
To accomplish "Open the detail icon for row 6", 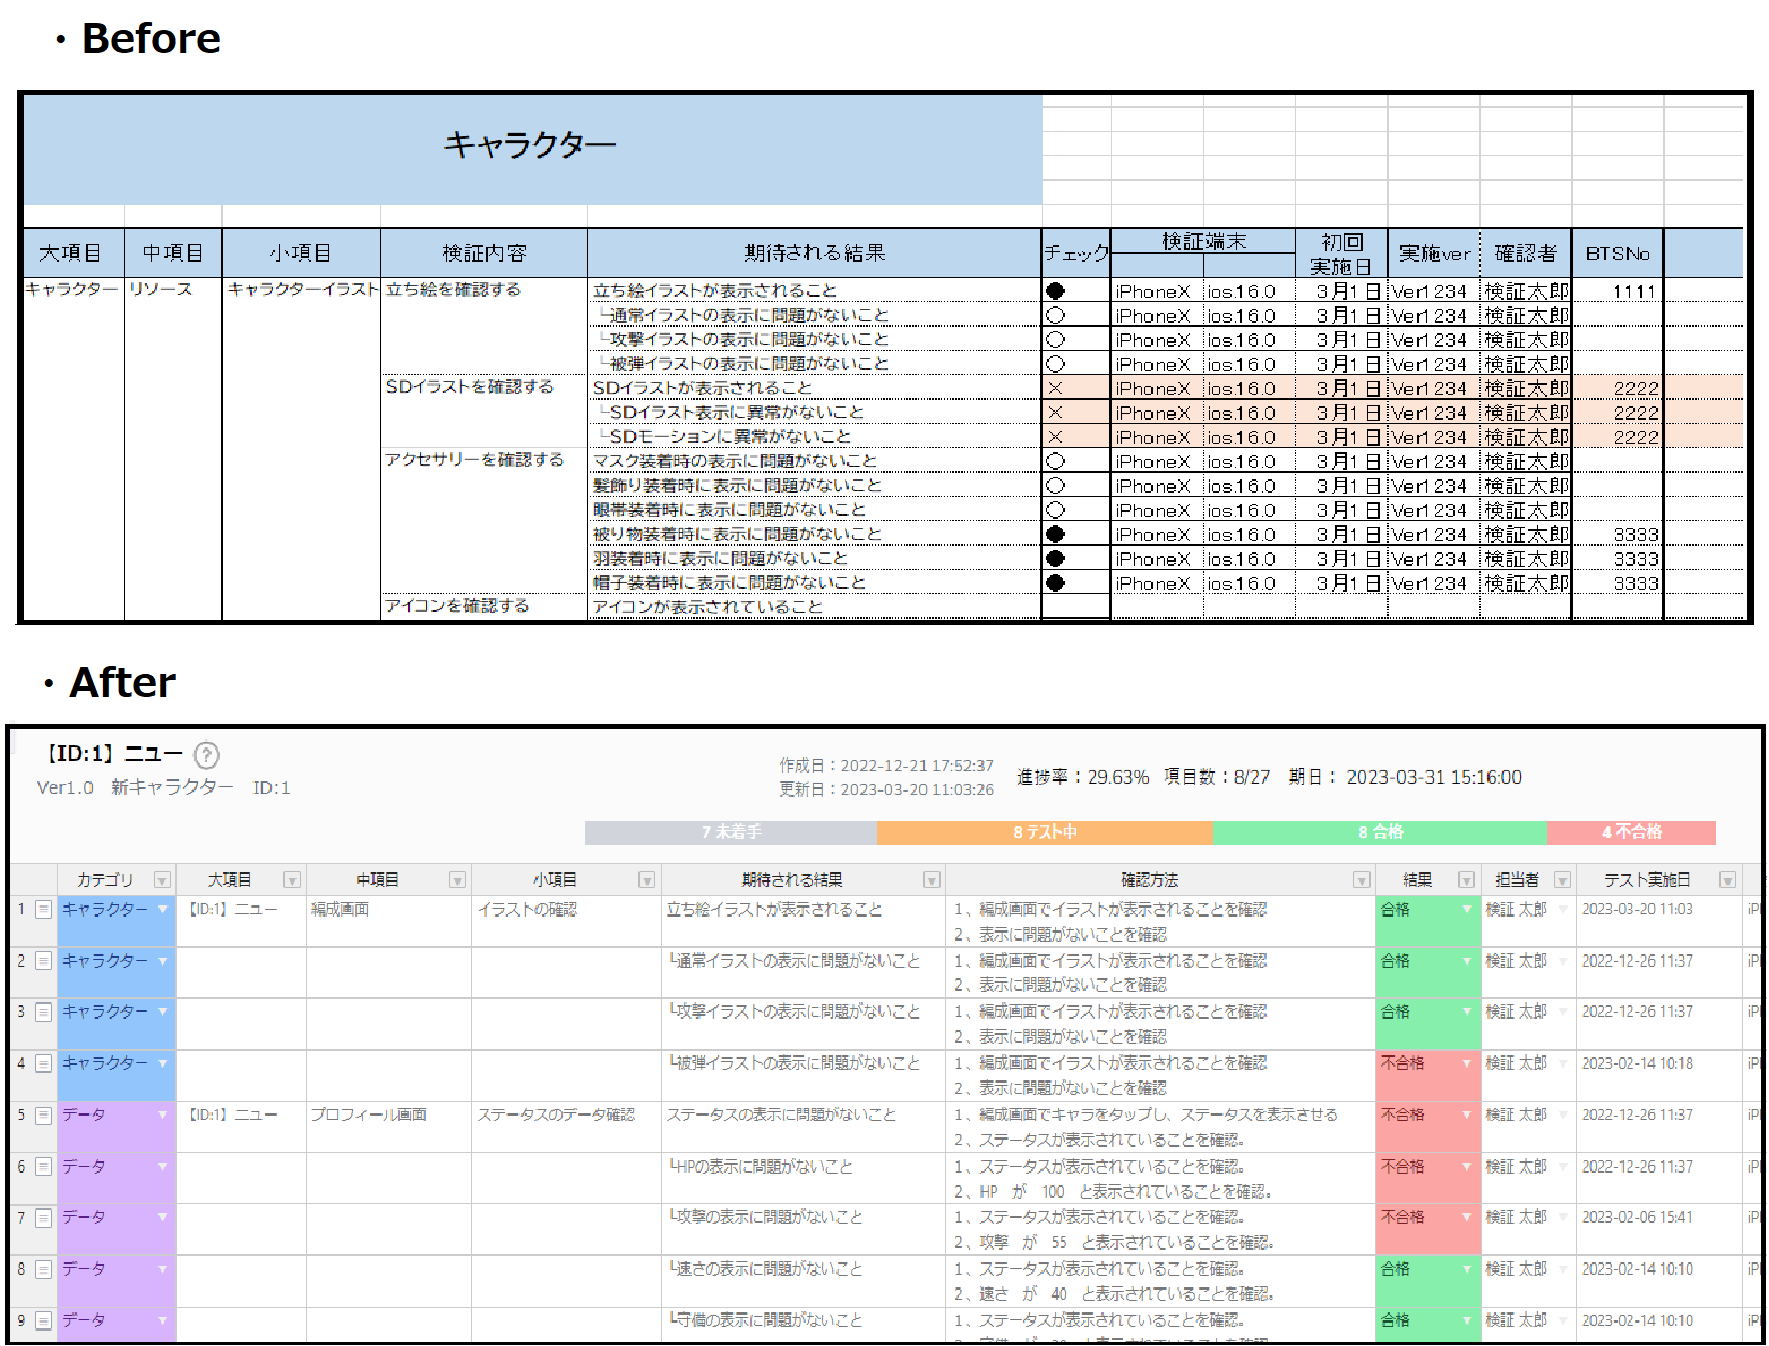I will coord(43,1166).
